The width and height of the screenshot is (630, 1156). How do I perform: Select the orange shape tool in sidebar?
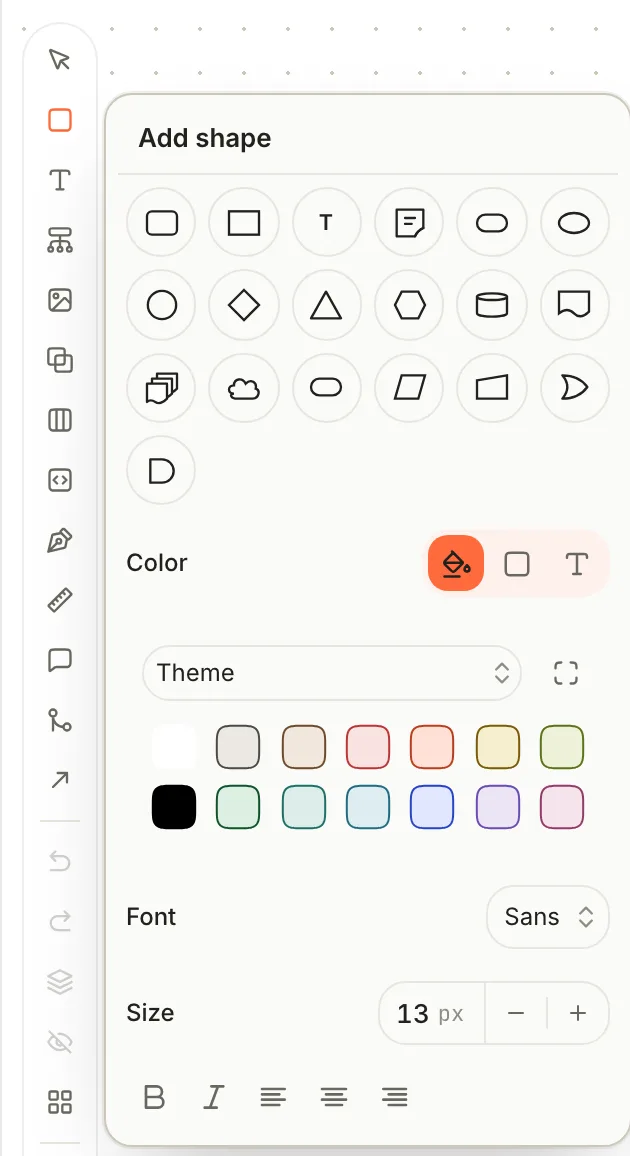[60, 120]
